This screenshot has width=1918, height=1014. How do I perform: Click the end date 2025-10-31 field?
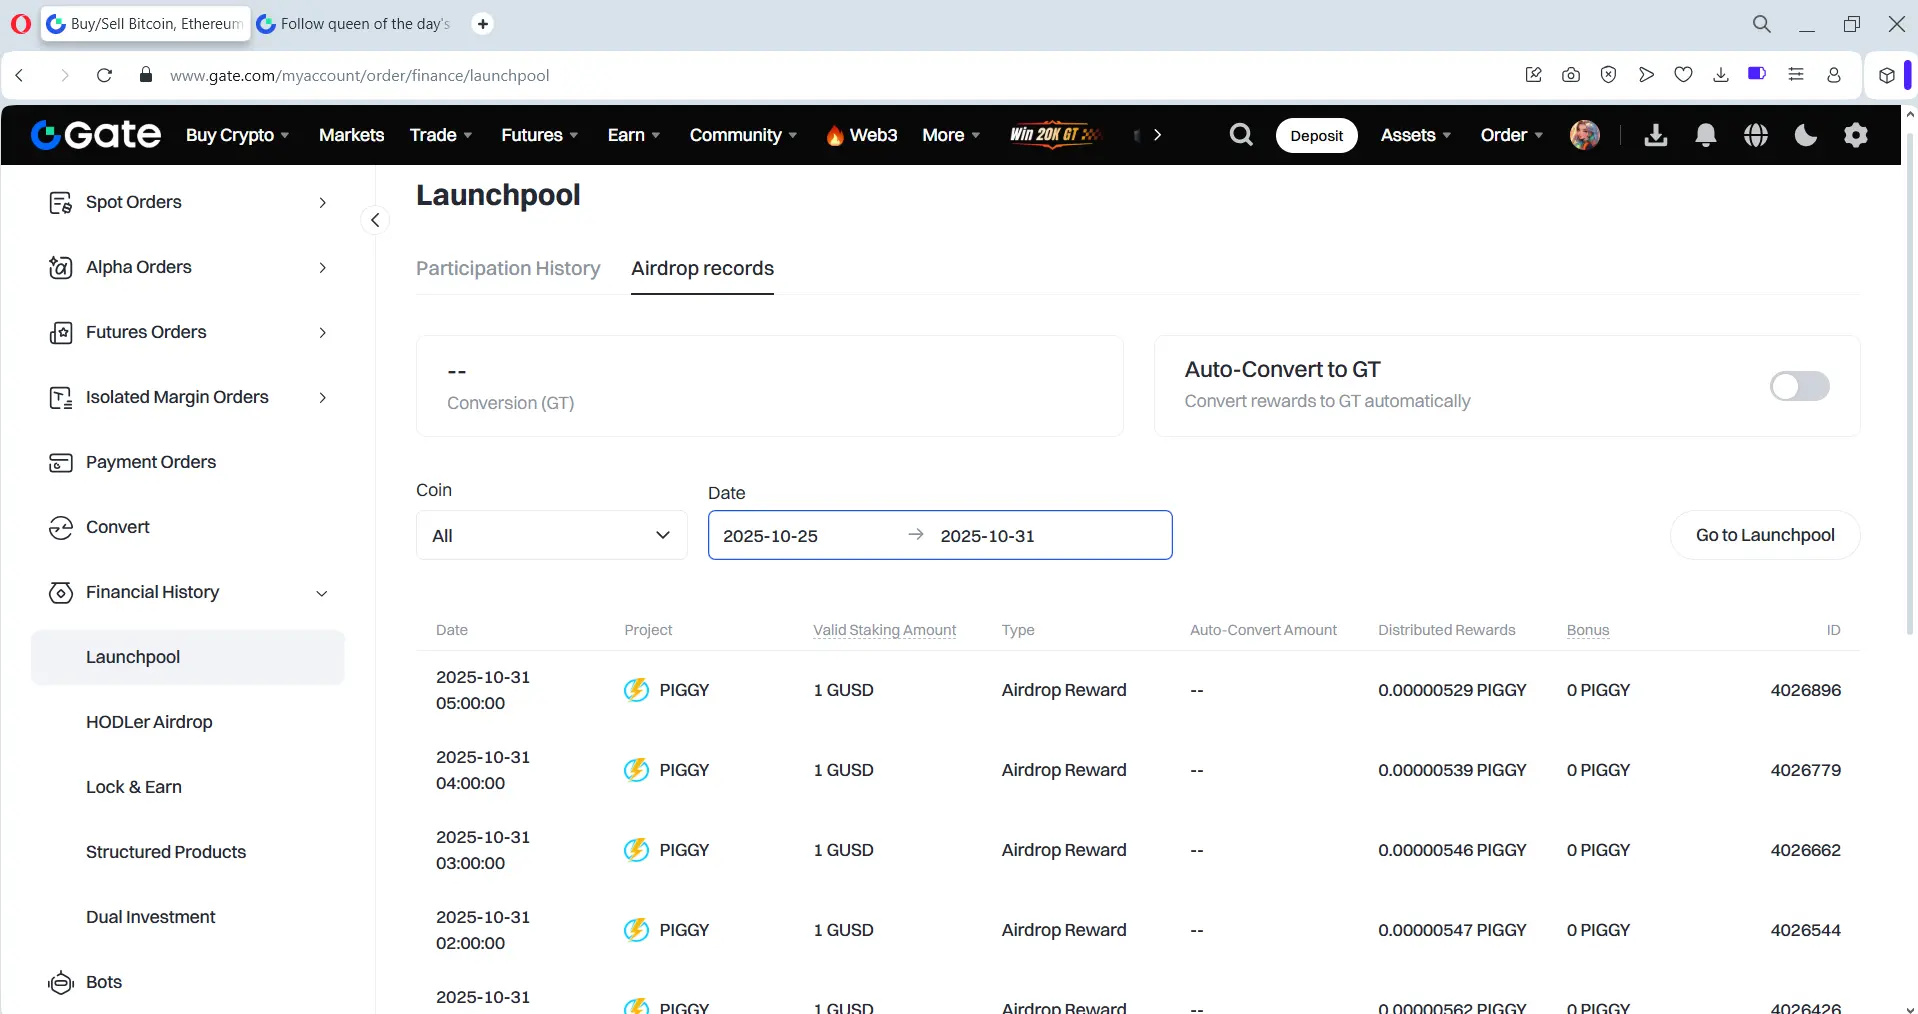click(988, 536)
